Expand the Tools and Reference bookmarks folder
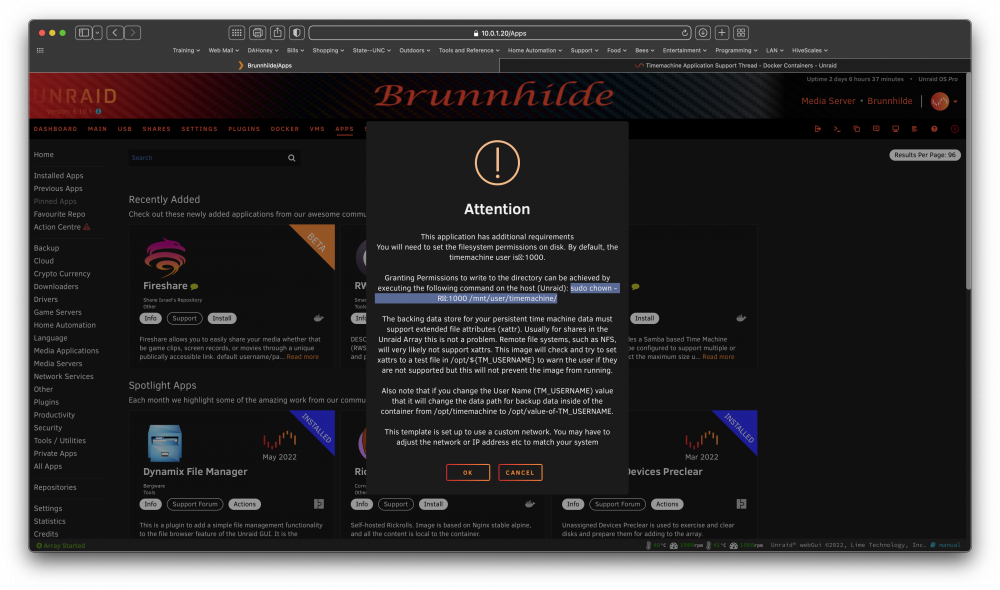Image resolution: width=1000 pixels, height=590 pixels. [x=469, y=50]
